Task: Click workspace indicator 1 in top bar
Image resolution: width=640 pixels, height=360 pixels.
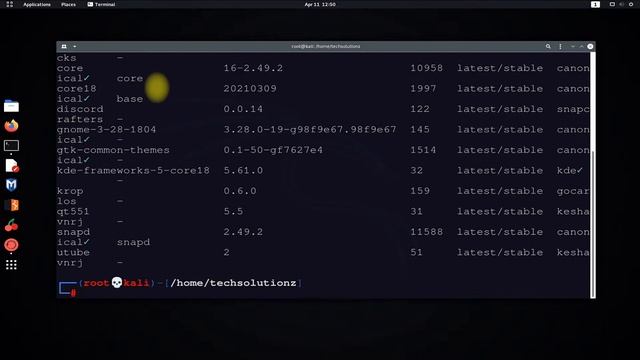Action: [x=595, y=4]
